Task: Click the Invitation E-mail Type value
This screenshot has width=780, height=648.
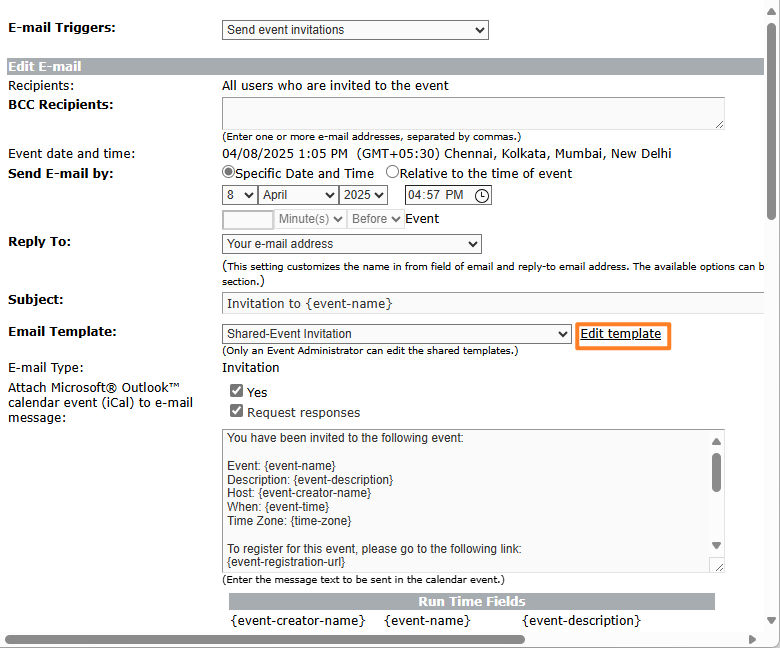Action: pos(250,368)
